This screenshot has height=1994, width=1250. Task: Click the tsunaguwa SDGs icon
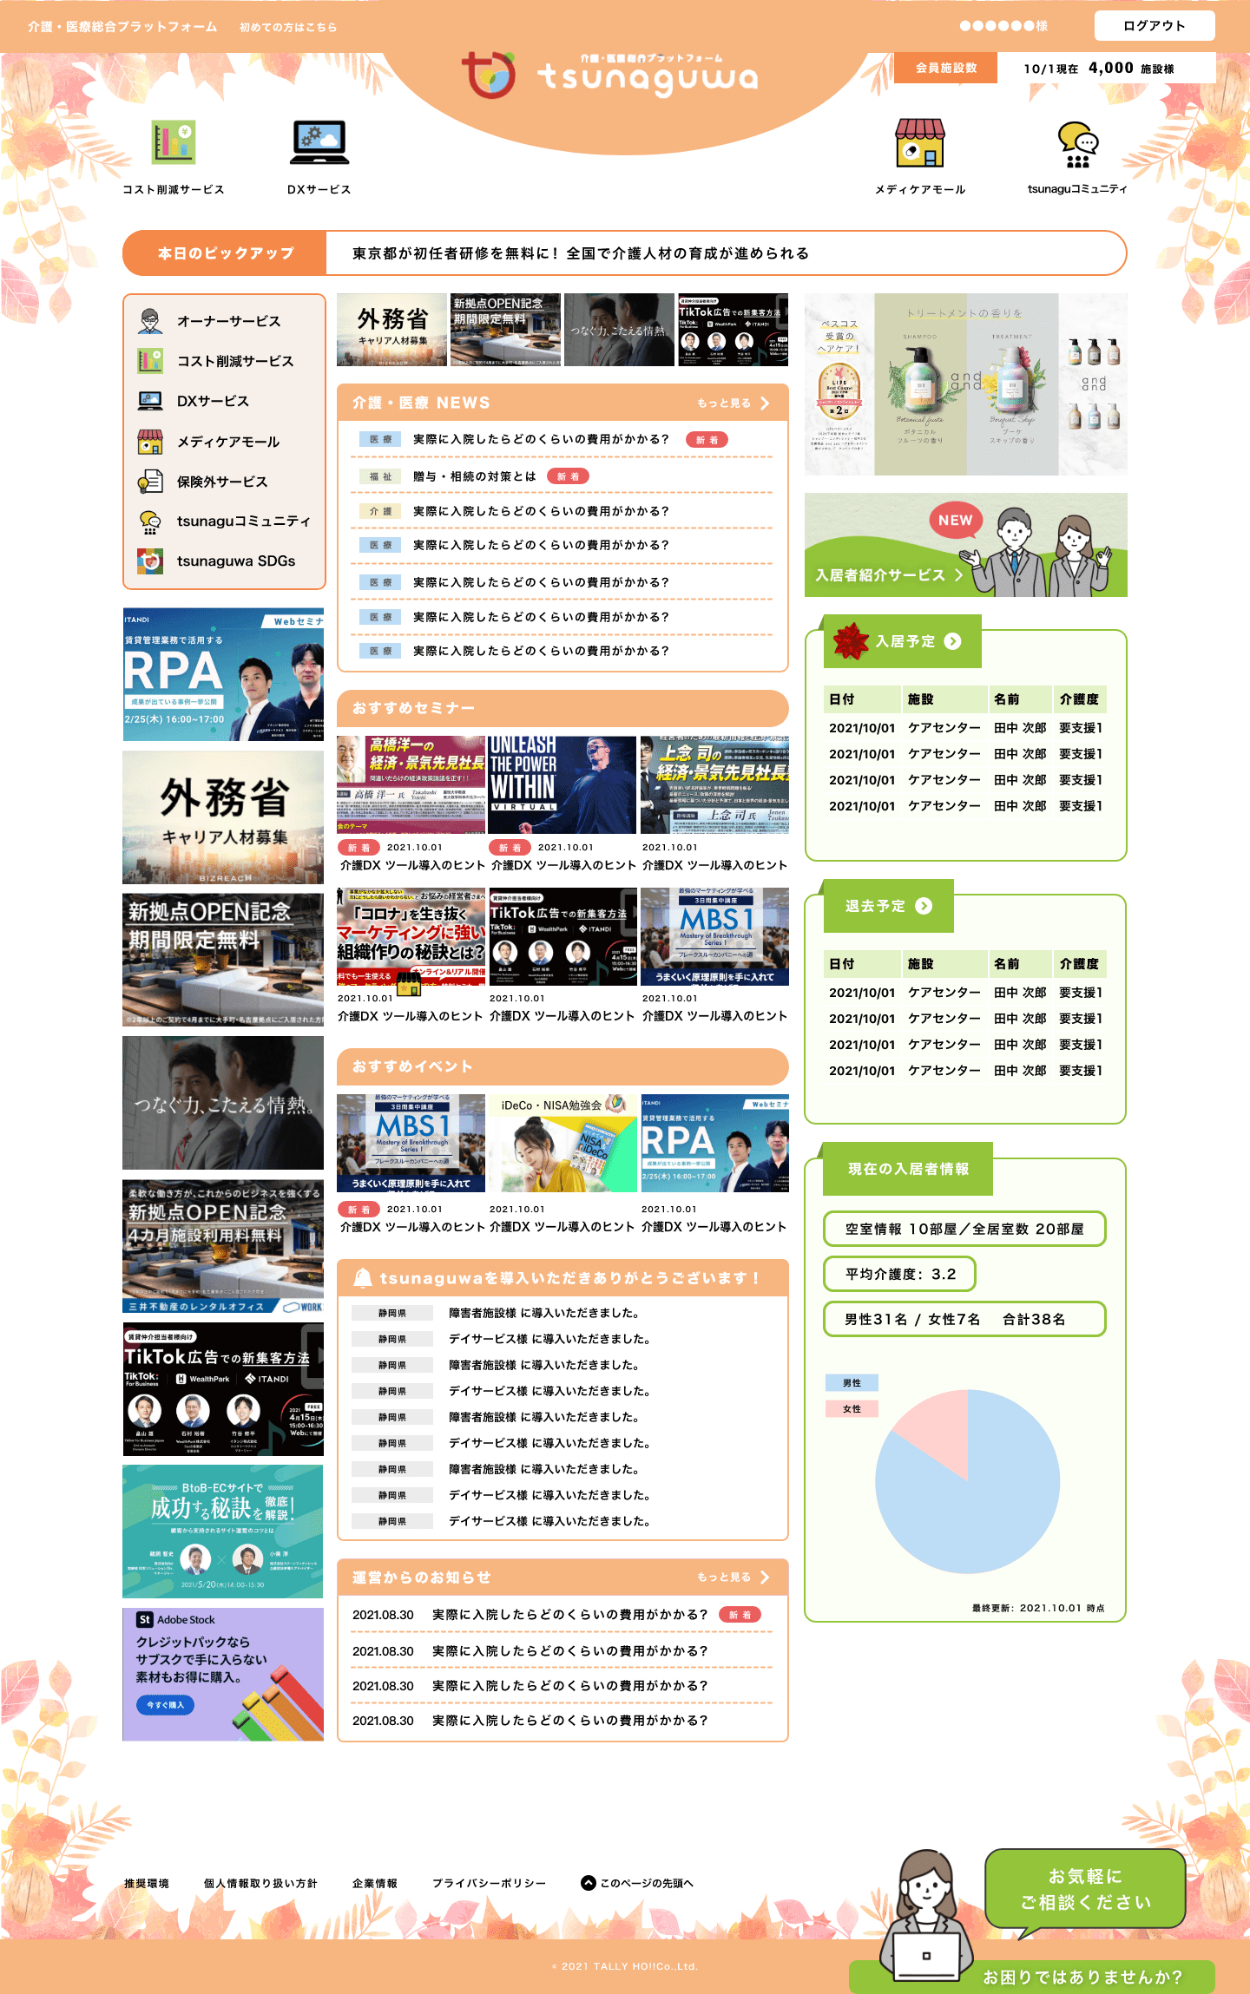(150, 561)
